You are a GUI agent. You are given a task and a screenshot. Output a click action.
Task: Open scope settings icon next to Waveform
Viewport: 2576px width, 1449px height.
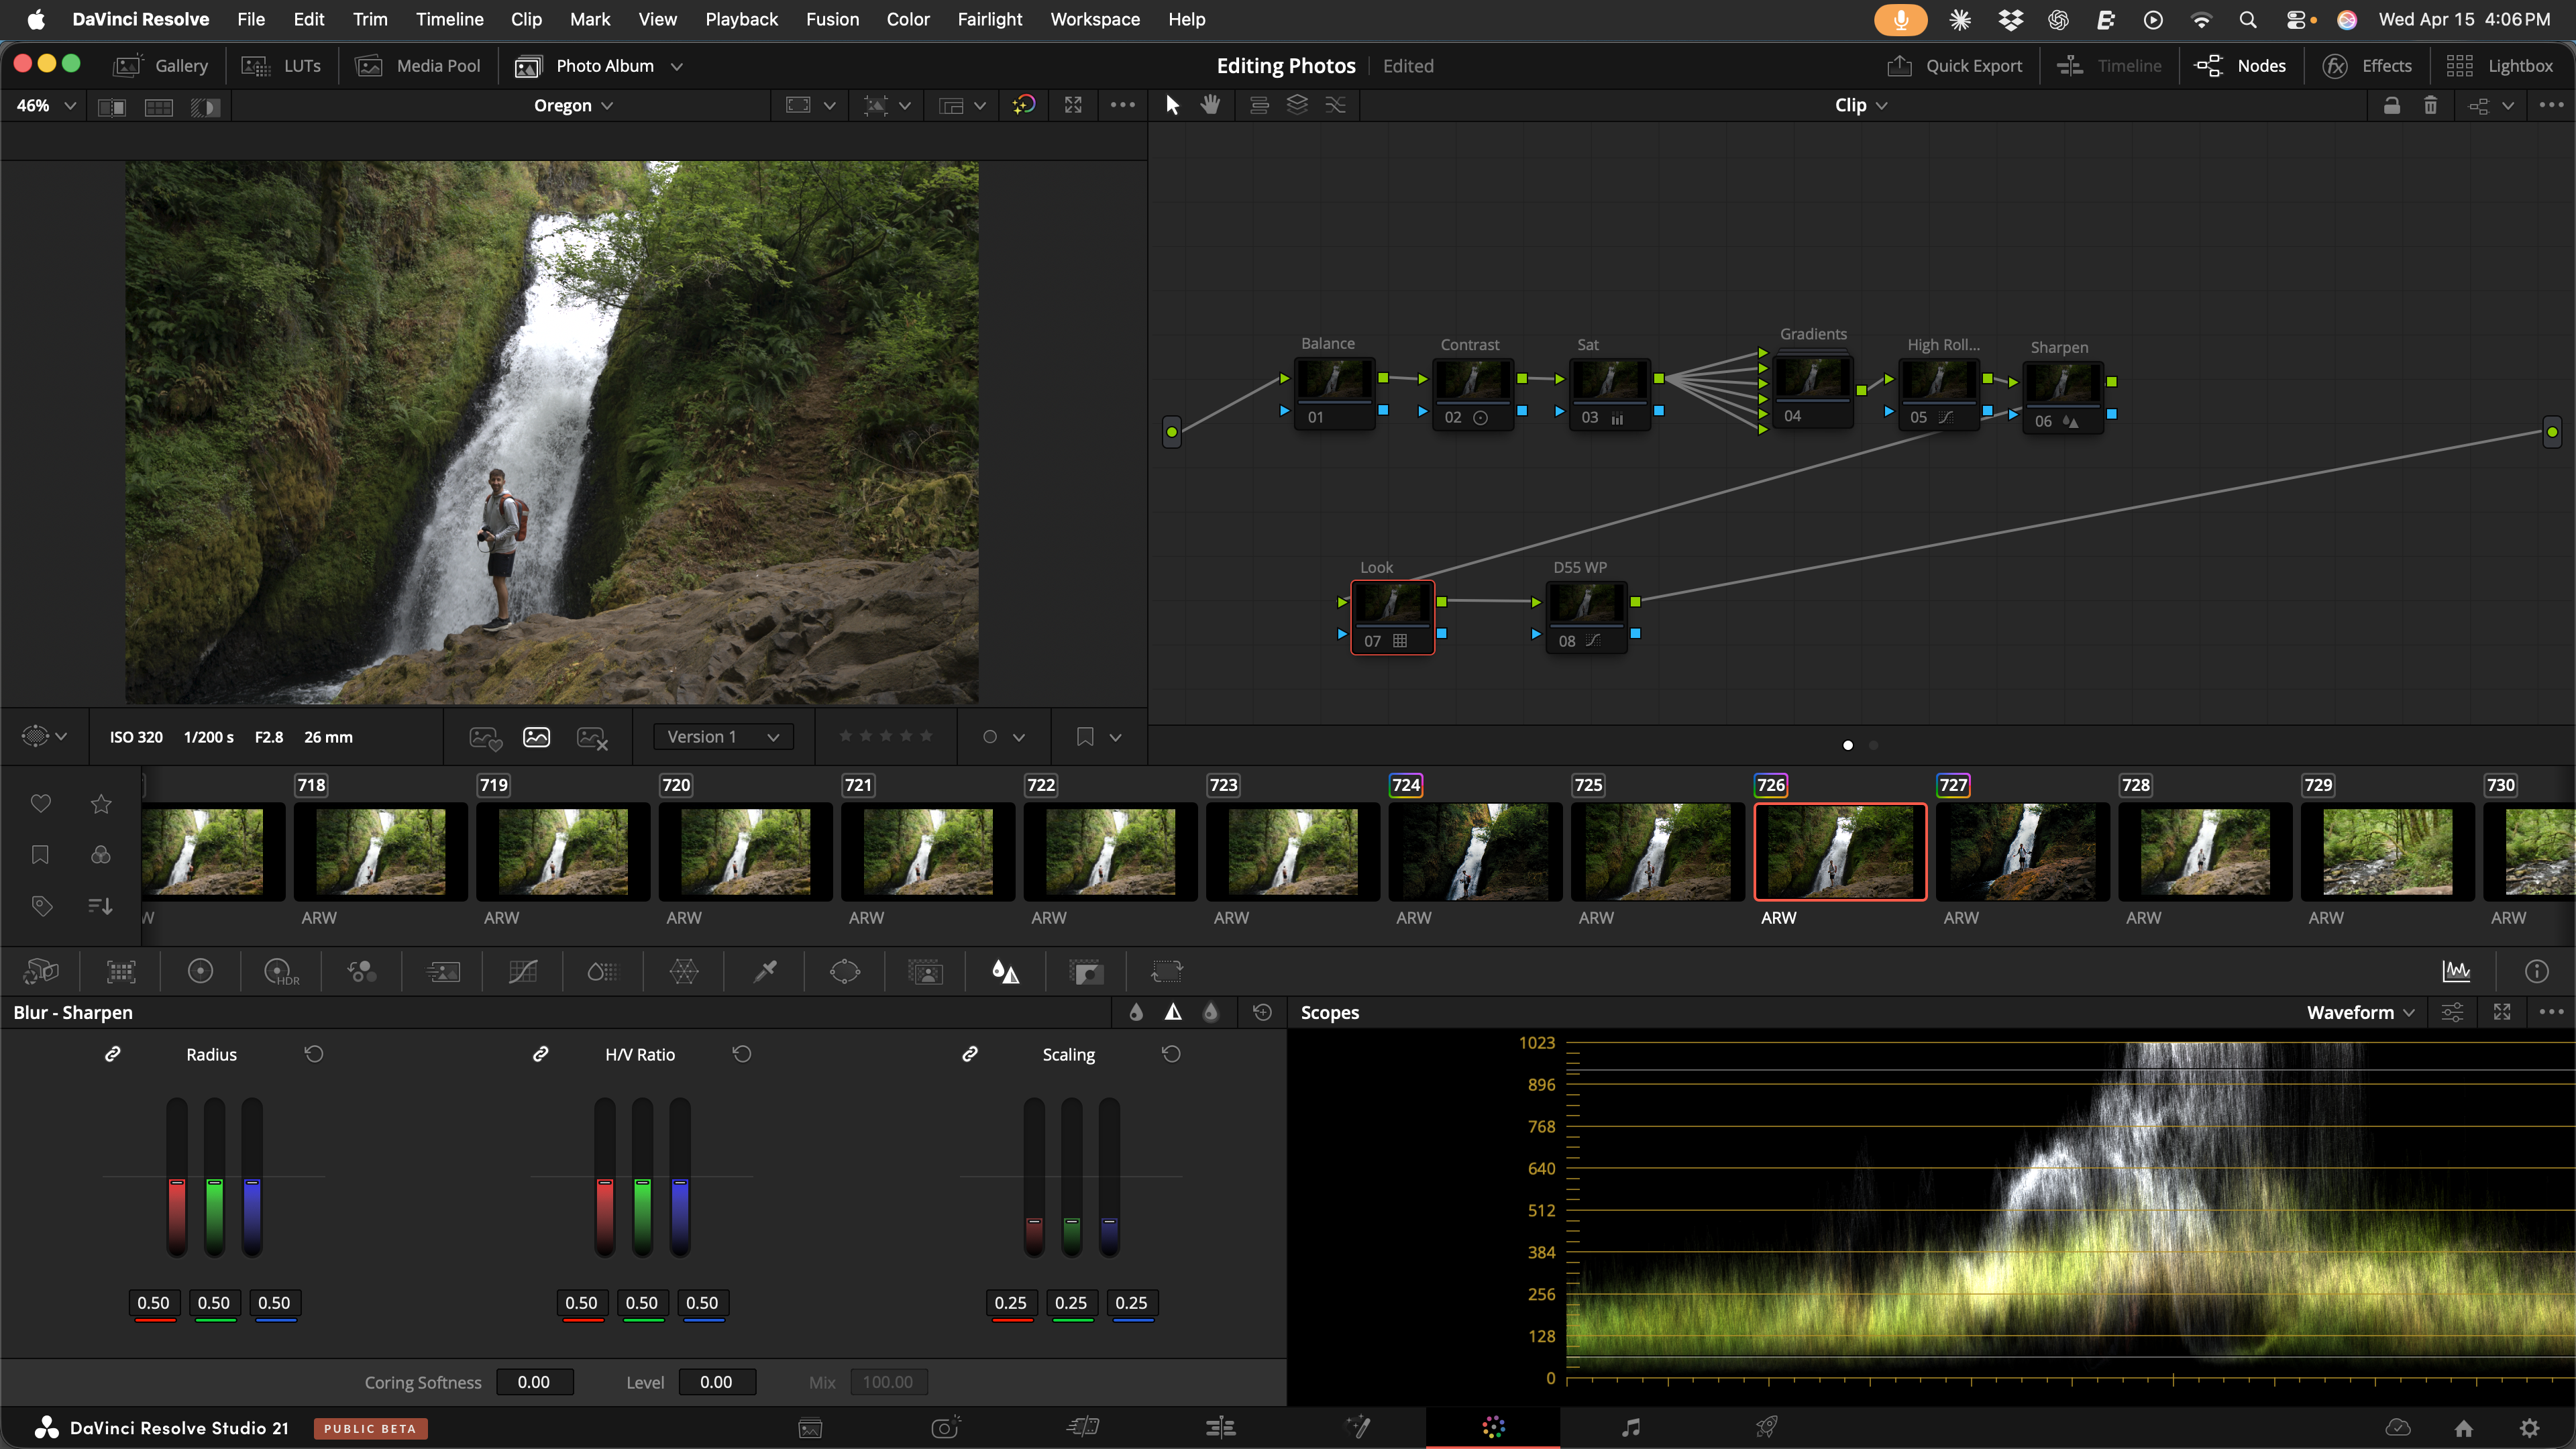(2452, 1012)
